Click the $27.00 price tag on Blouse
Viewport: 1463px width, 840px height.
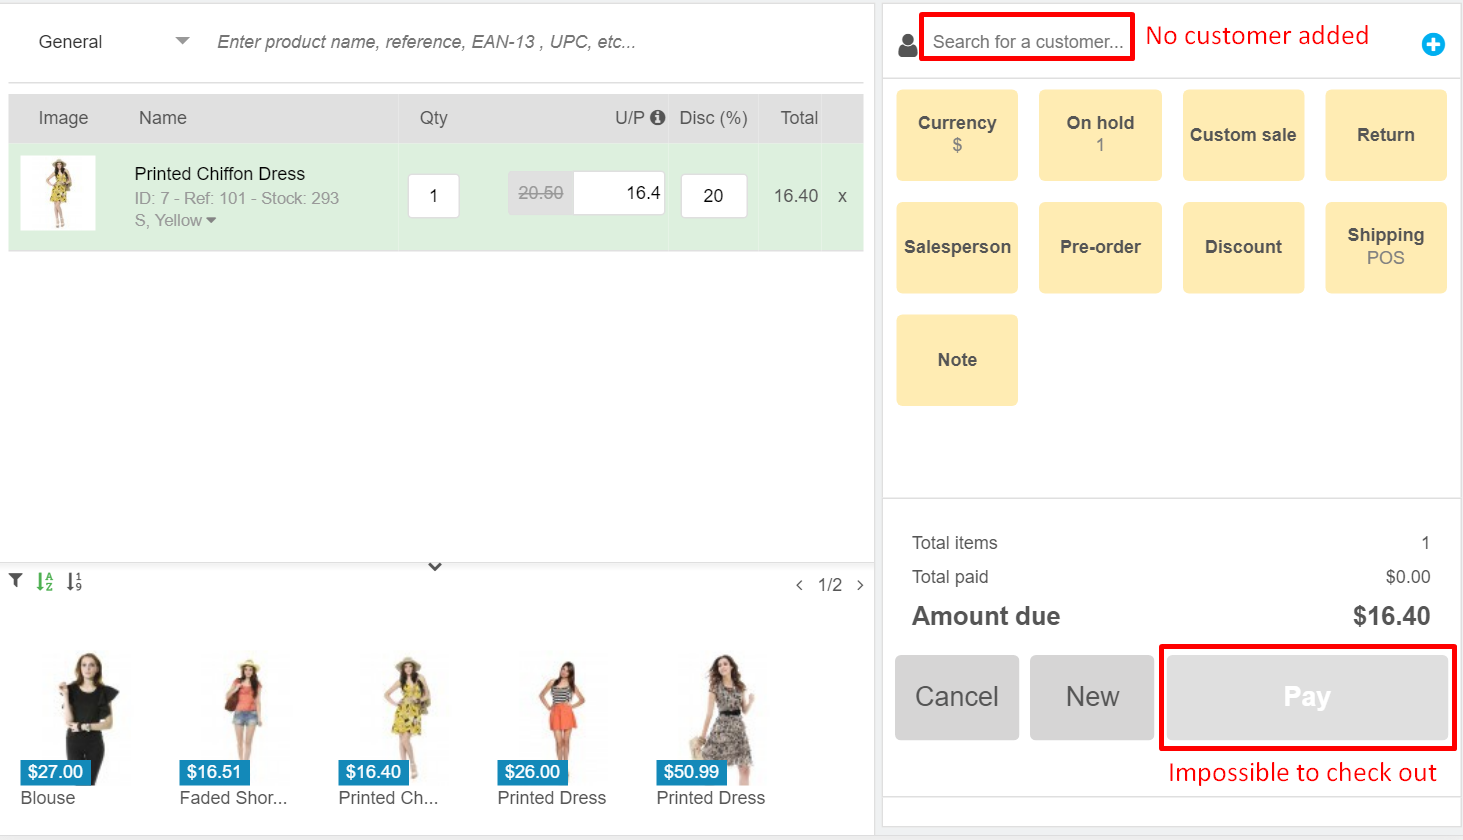tap(55, 772)
